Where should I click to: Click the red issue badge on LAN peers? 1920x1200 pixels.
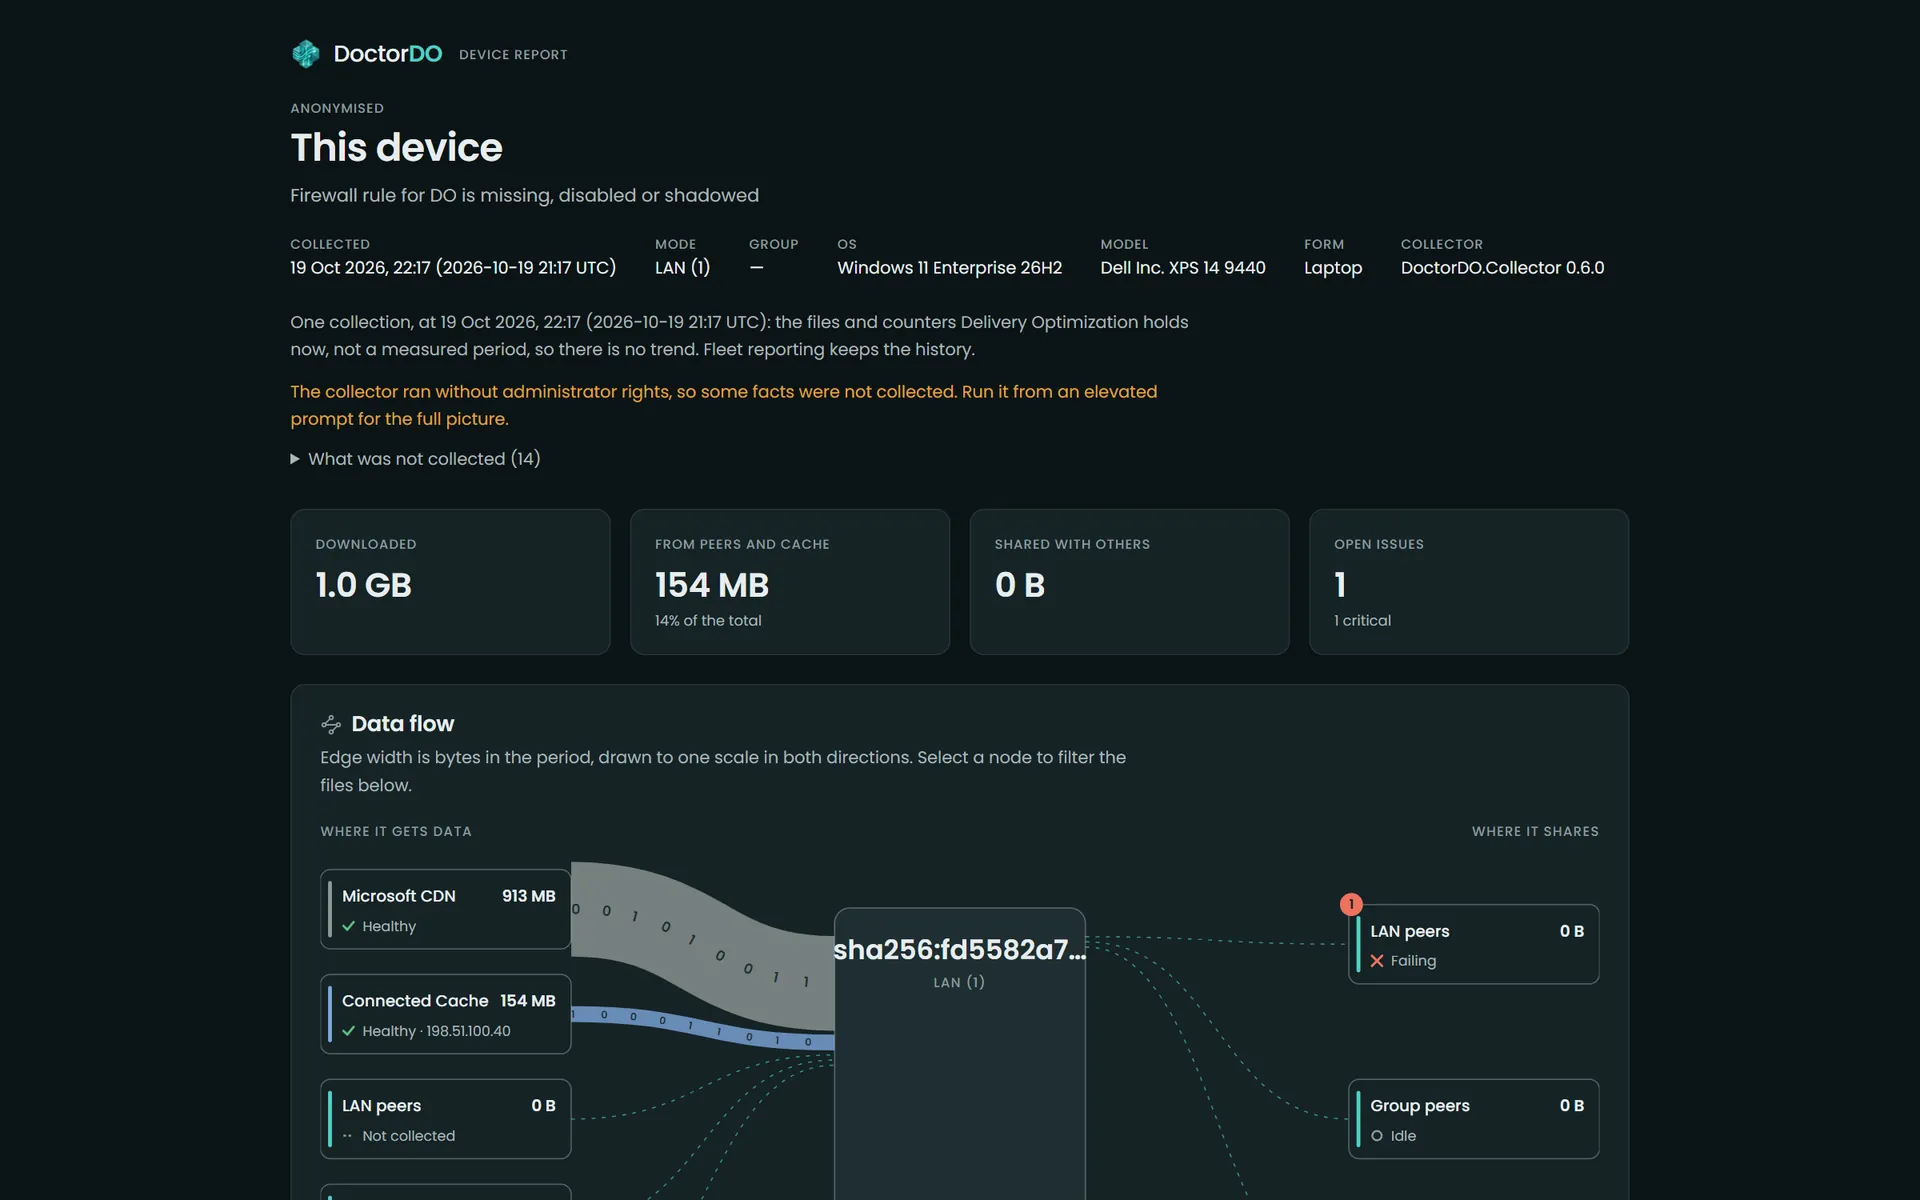pos(1351,904)
